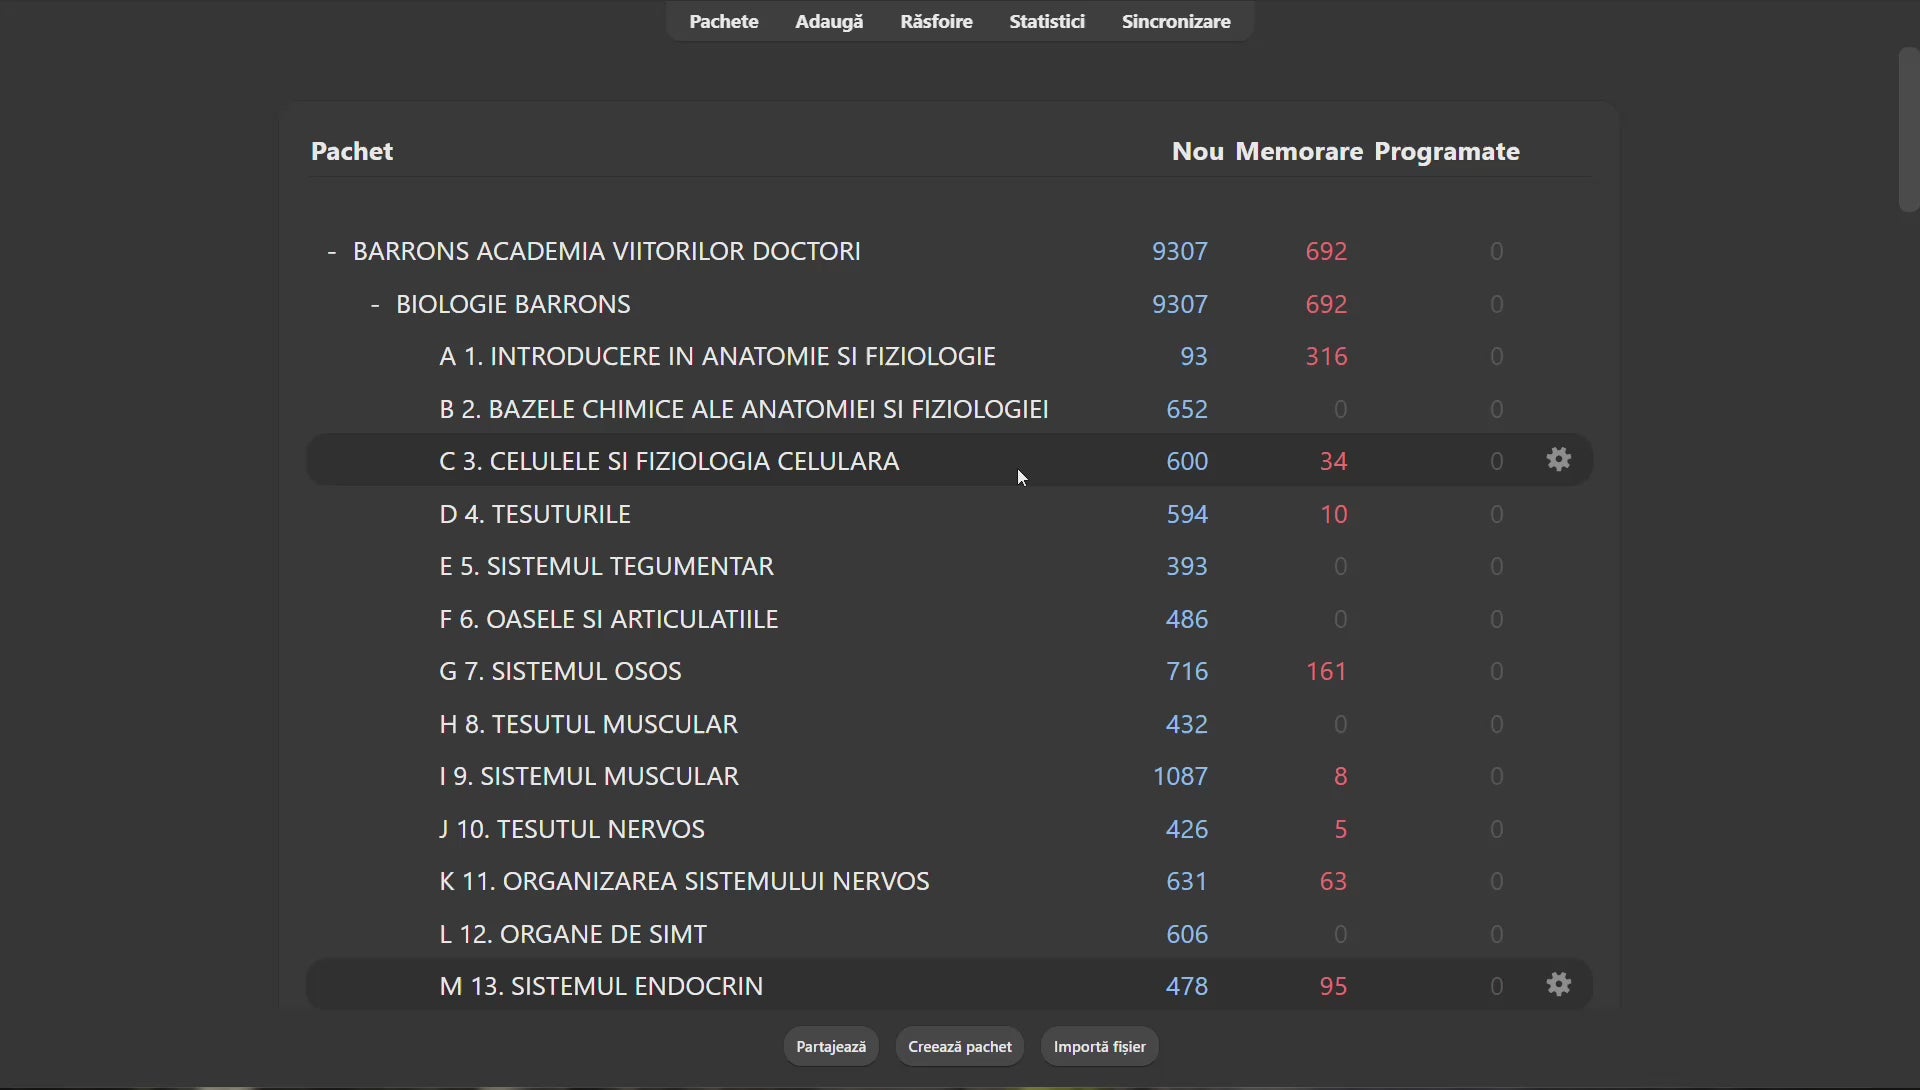Open the Pachete tab
Screen dimensions: 1920x1090
[x=723, y=22]
